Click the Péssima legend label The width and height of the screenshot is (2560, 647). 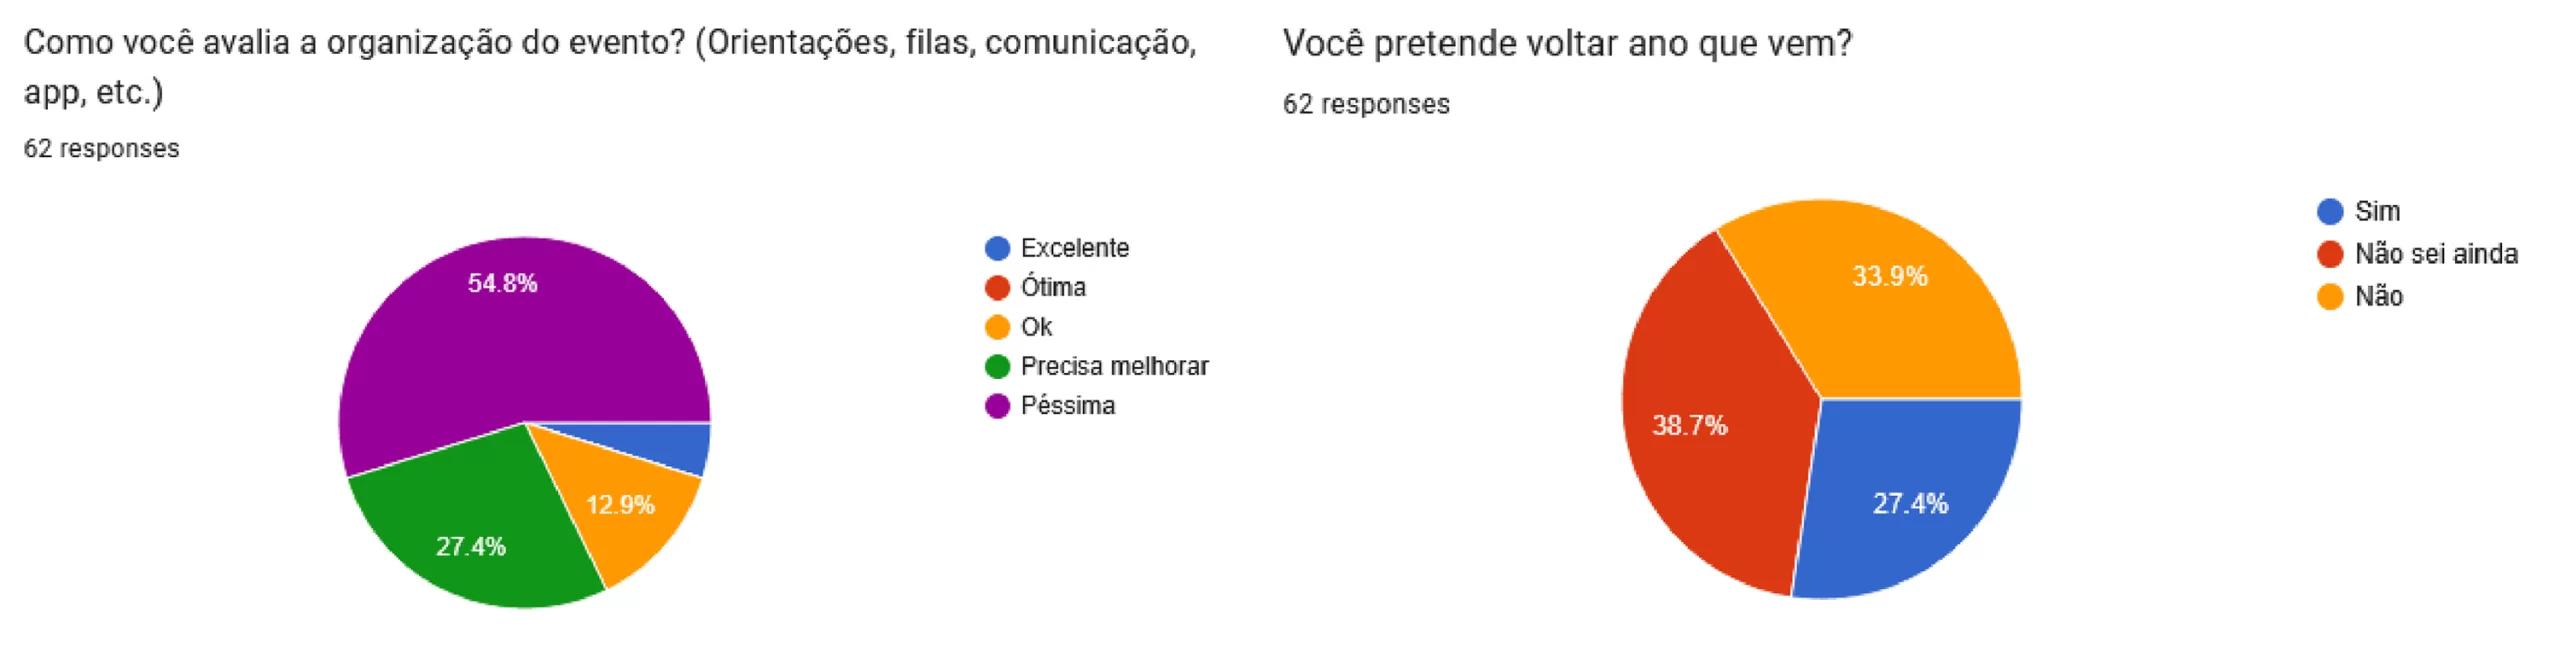1067,406
